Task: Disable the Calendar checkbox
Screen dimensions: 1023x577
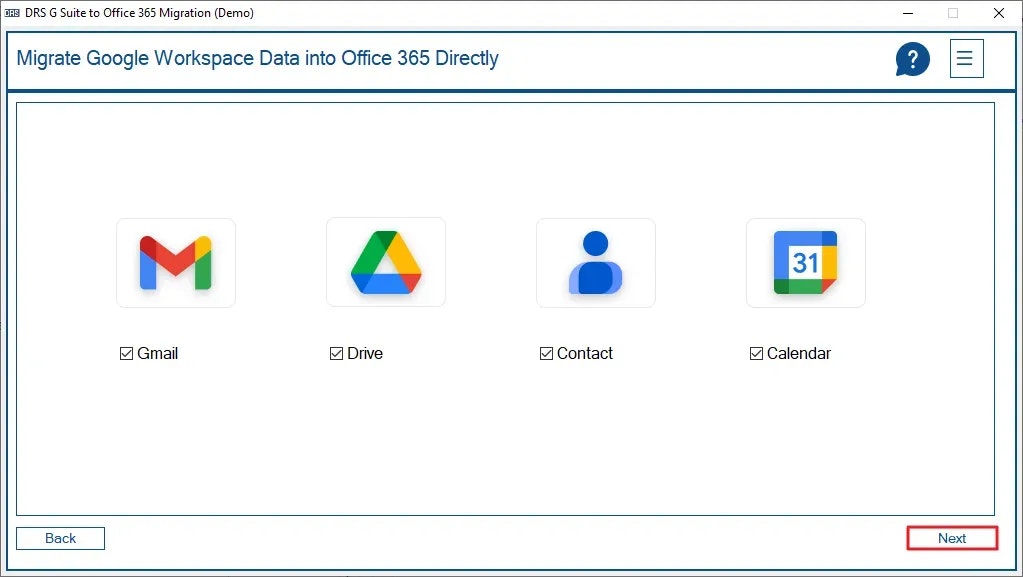Action: (x=756, y=354)
